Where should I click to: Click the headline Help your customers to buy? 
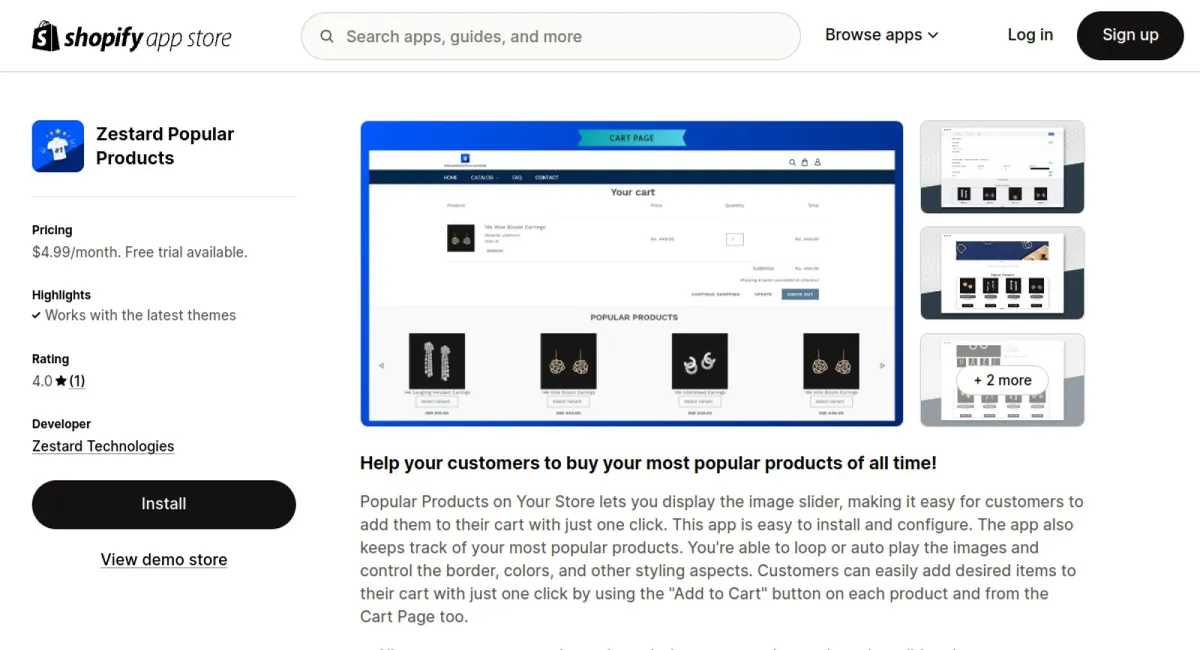click(648, 463)
